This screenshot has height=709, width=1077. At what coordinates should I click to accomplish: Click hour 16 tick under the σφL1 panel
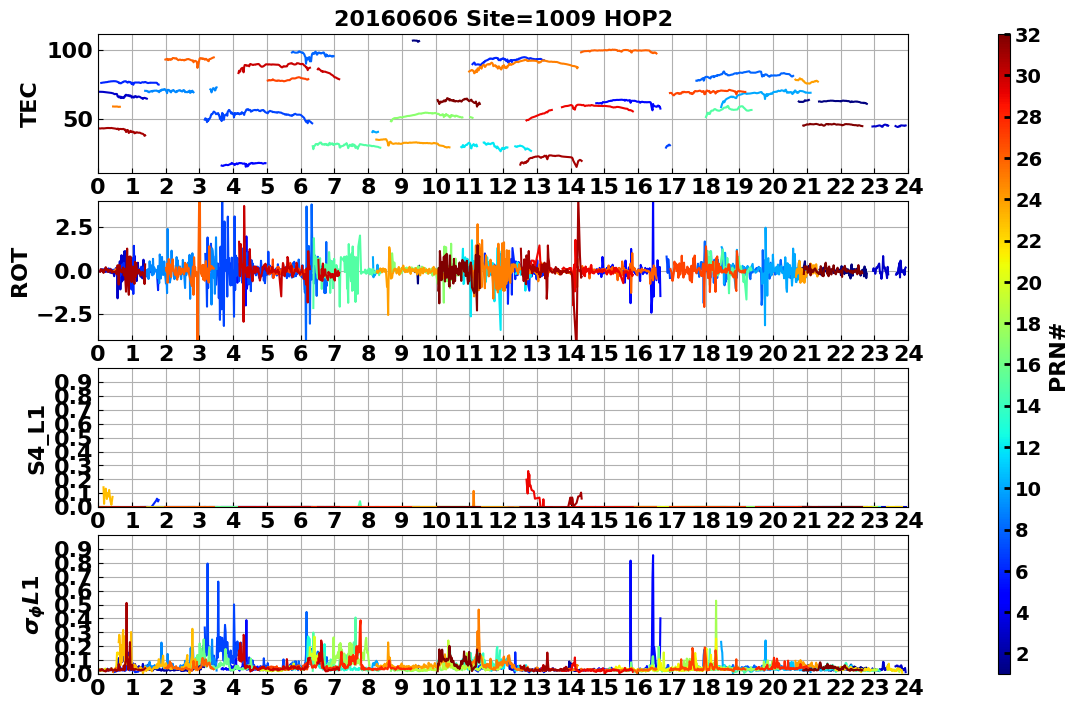(x=638, y=687)
